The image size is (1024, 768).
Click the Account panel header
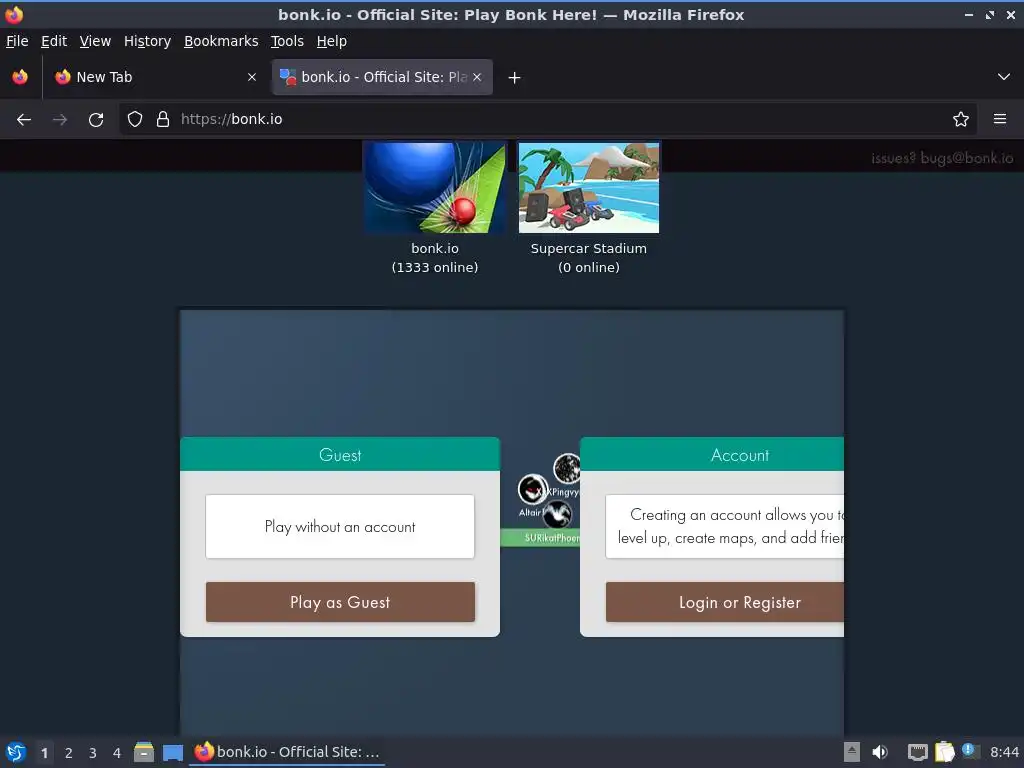tap(712, 455)
